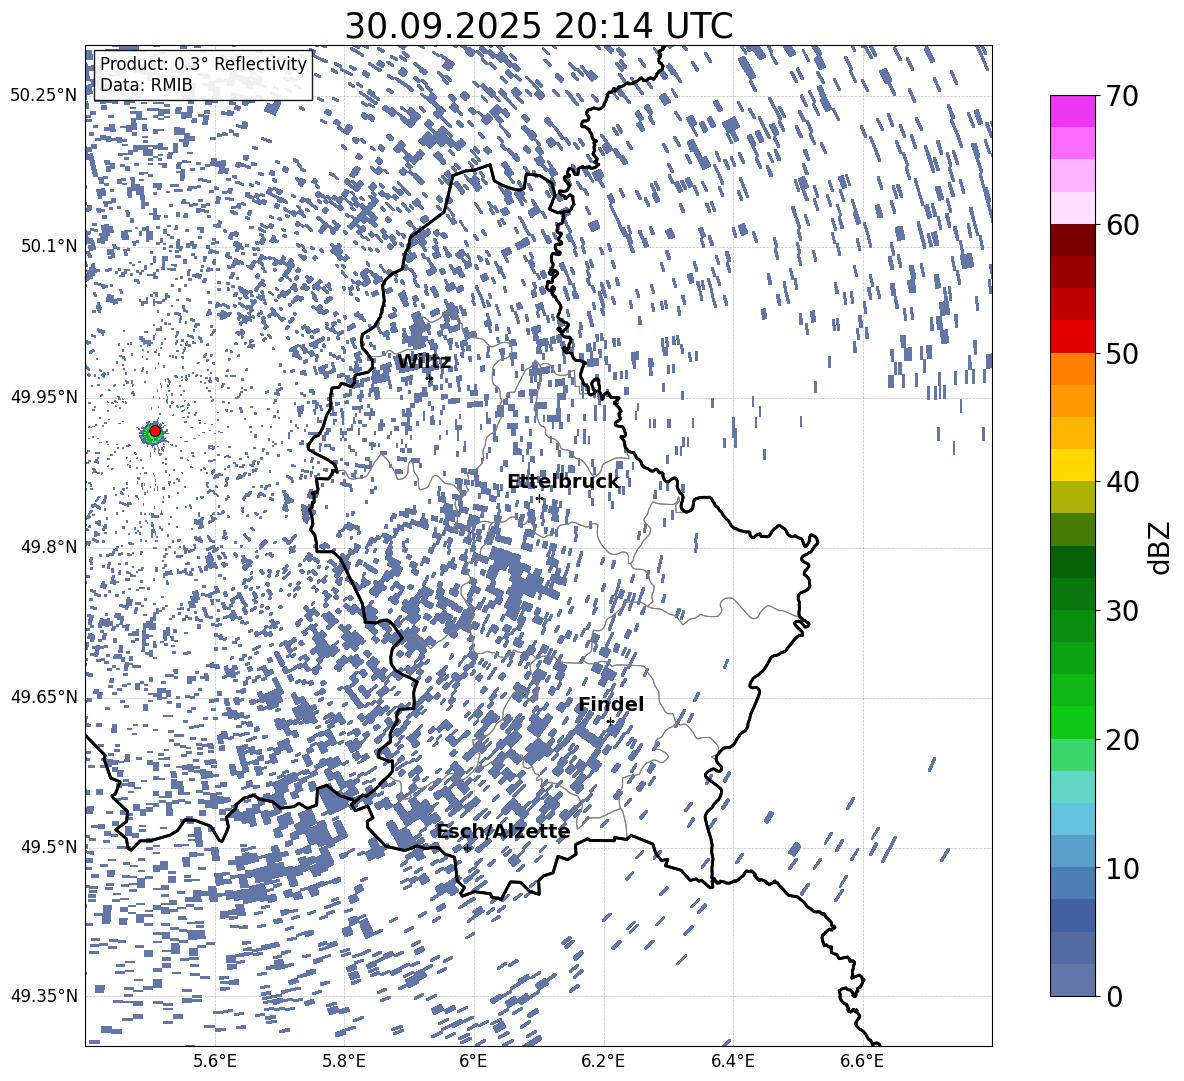
Task: Click the 5.8°E longitude label
Action: pyautogui.click(x=344, y=1062)
